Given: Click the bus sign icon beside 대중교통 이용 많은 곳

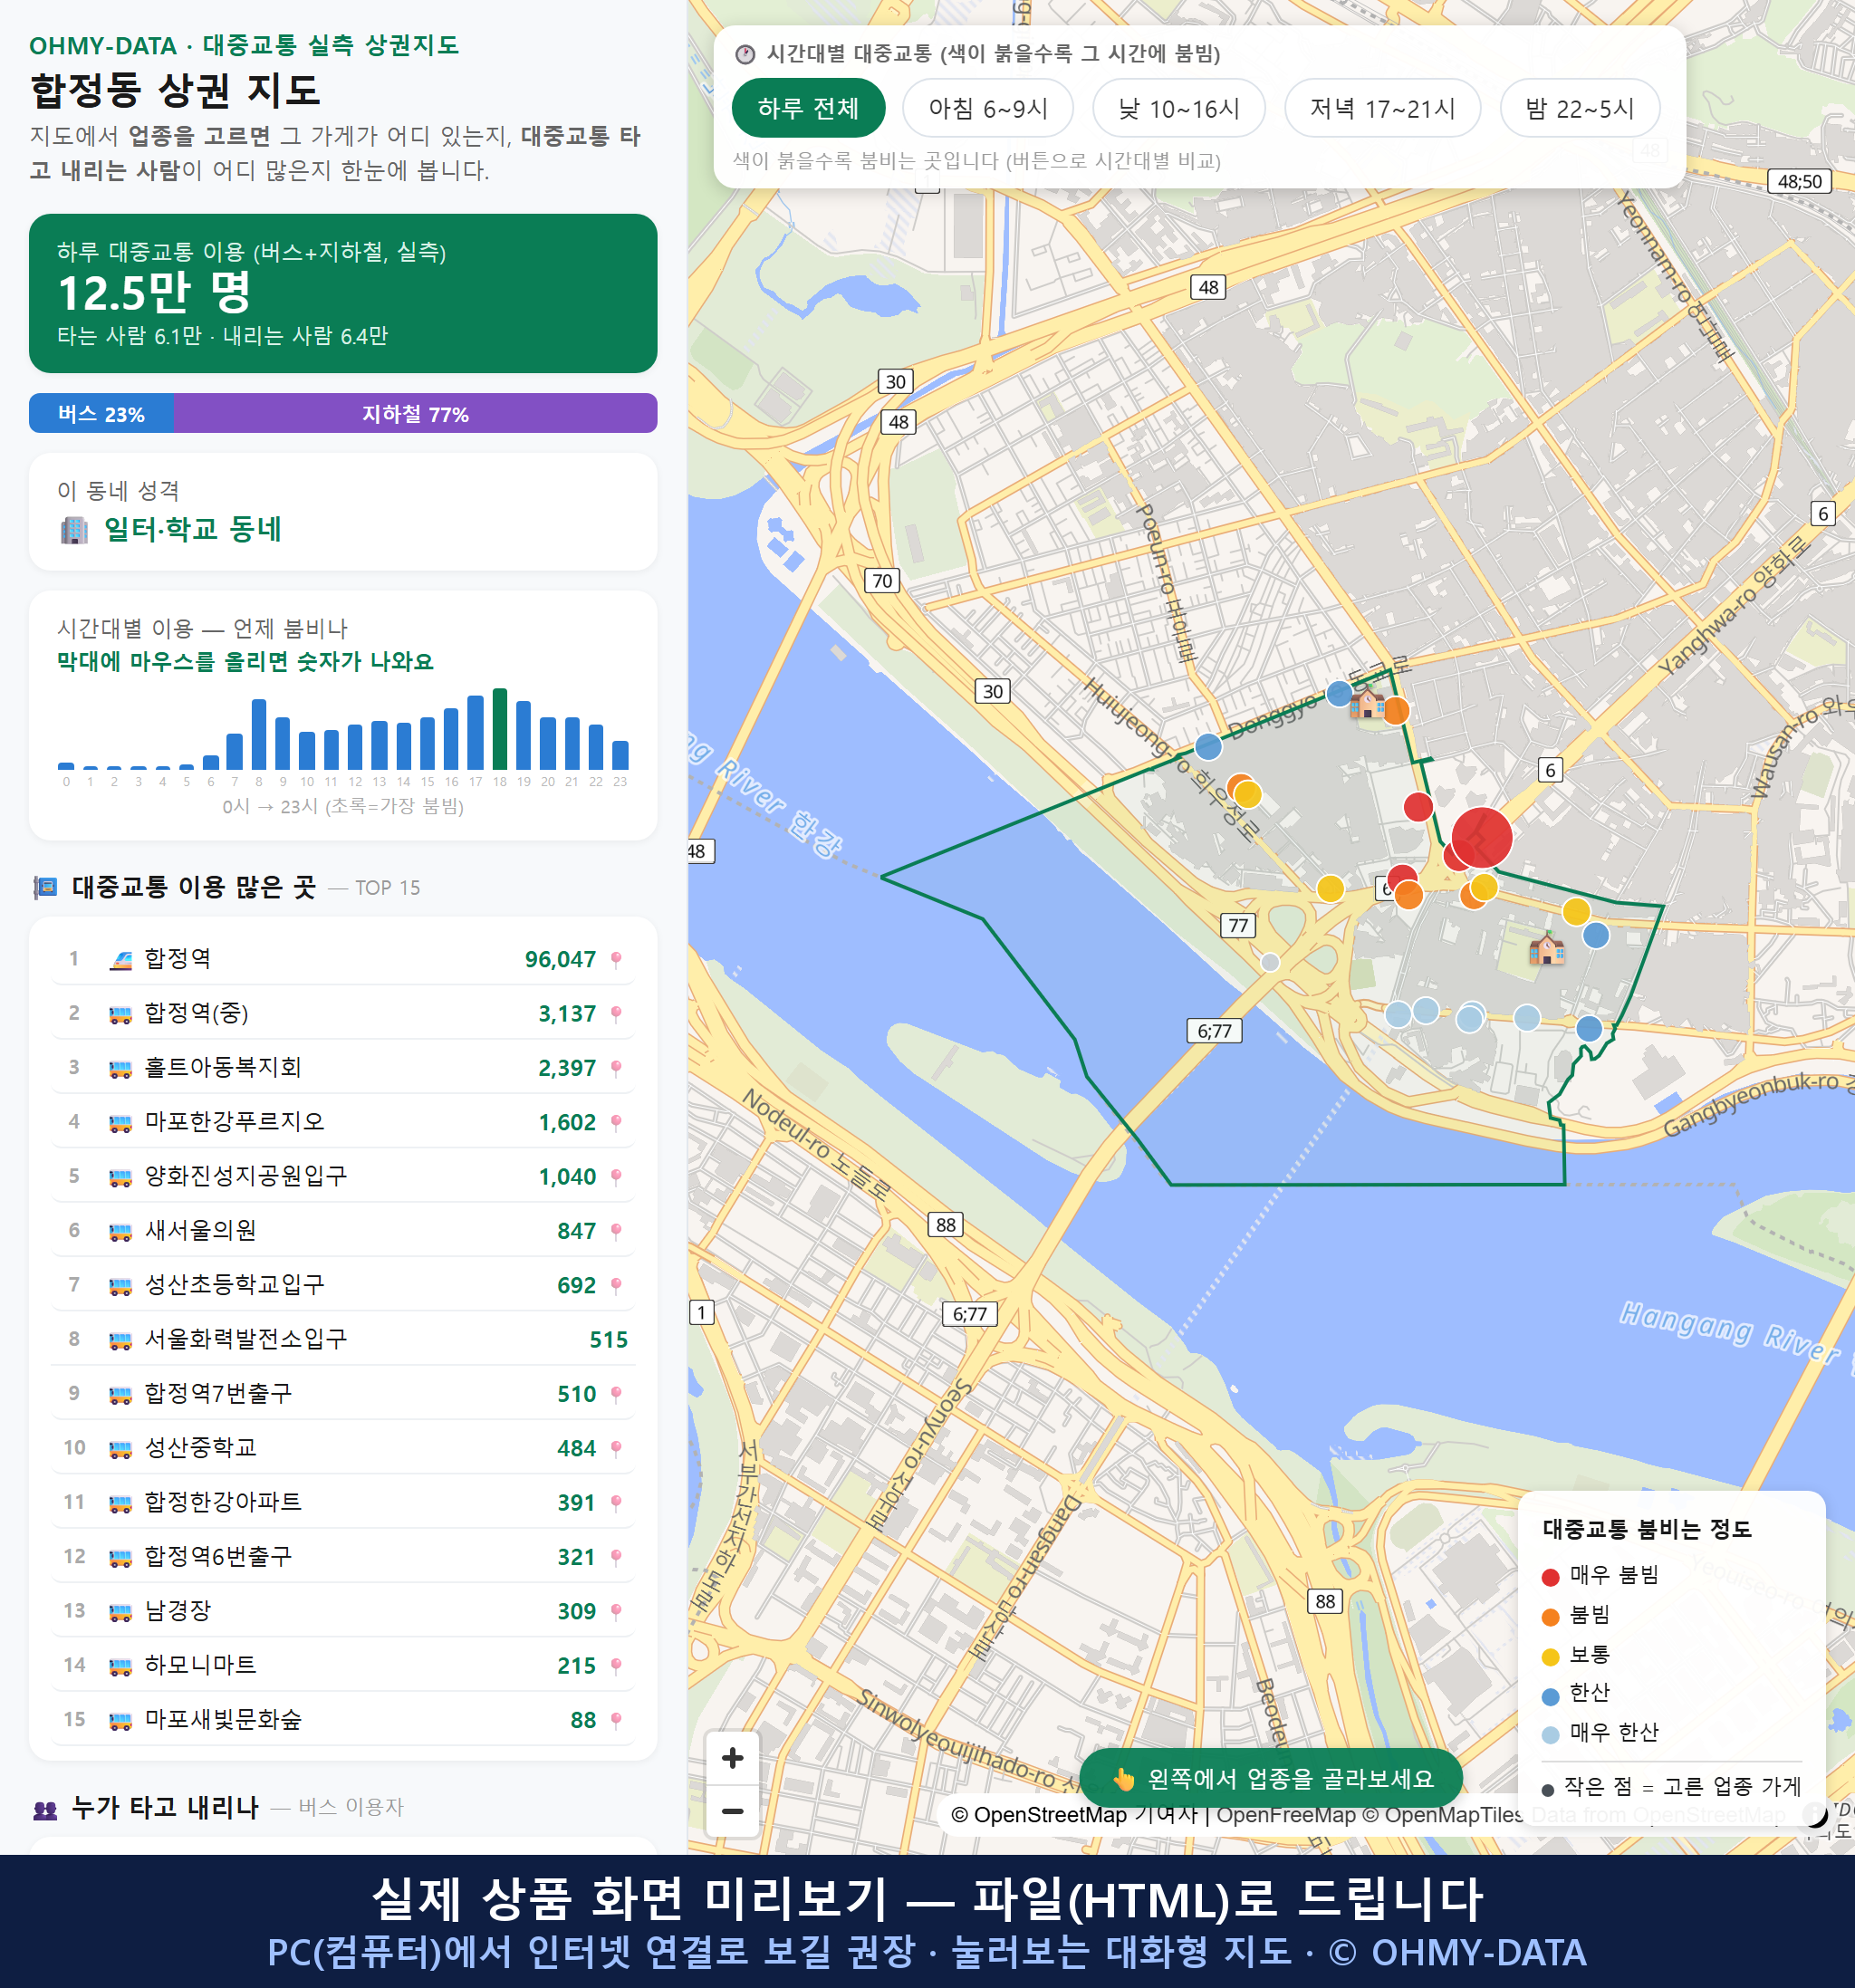Looking at the screenshot, I should click(x=45, y=887).
